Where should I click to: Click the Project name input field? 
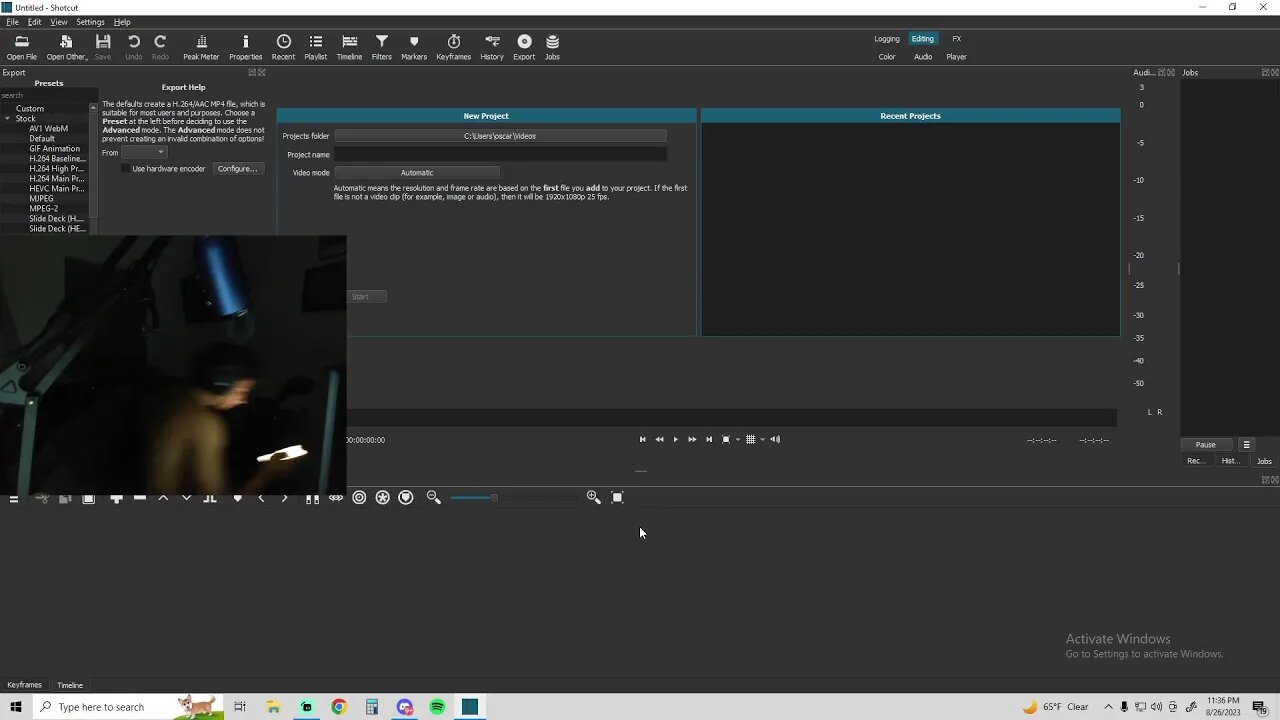pos(500,155)
